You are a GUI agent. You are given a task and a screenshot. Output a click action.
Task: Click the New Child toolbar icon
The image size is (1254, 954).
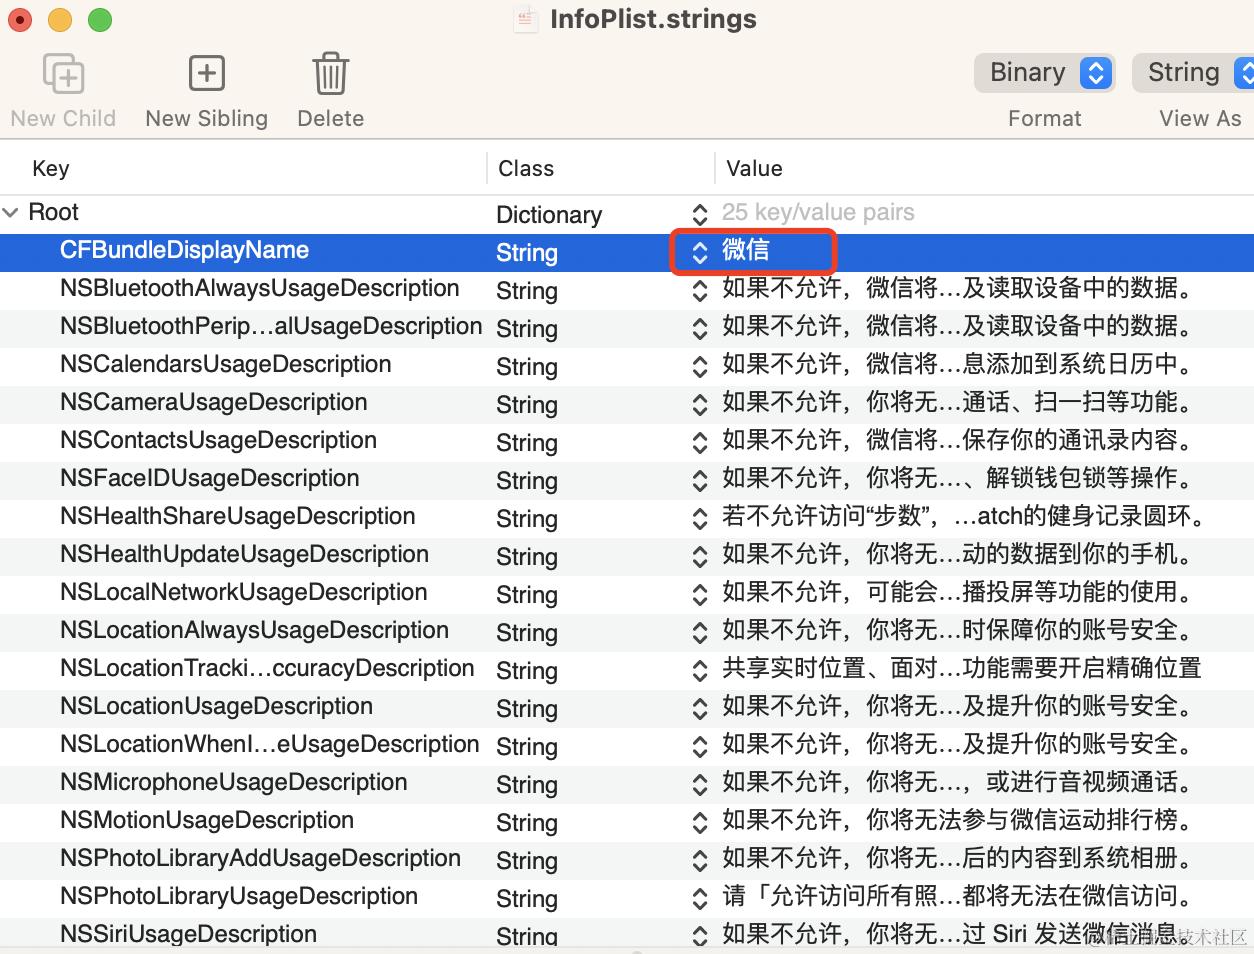pos(63,74)
